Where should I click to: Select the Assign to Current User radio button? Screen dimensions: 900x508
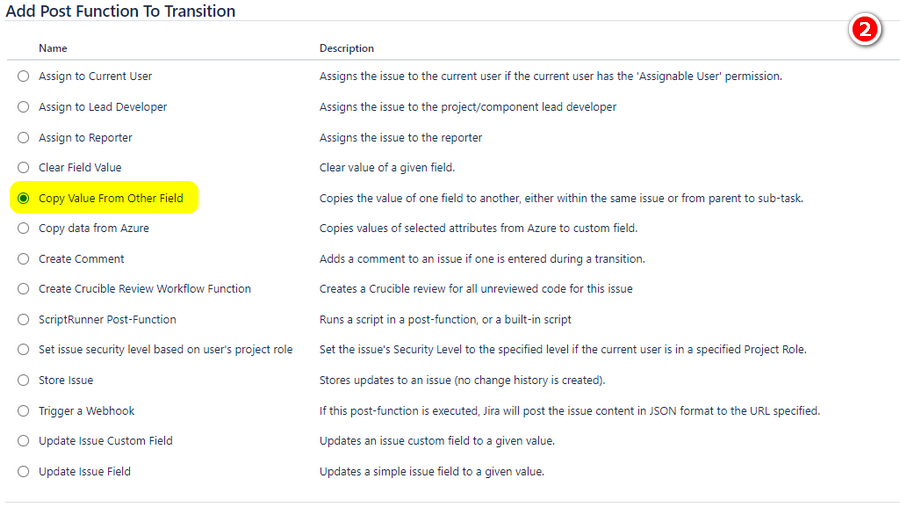pos(23,76)
